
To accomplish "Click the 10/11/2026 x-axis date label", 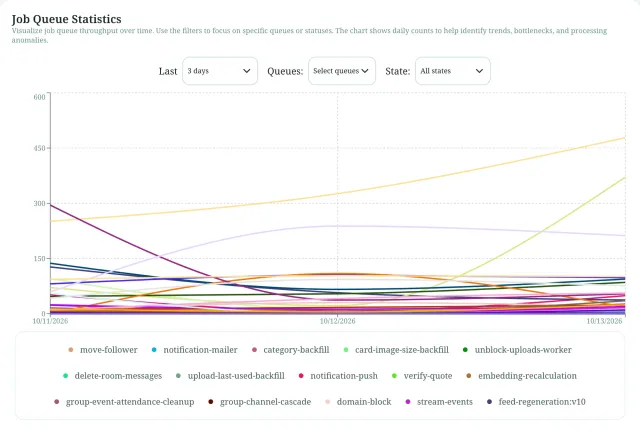I will [50, 321].
